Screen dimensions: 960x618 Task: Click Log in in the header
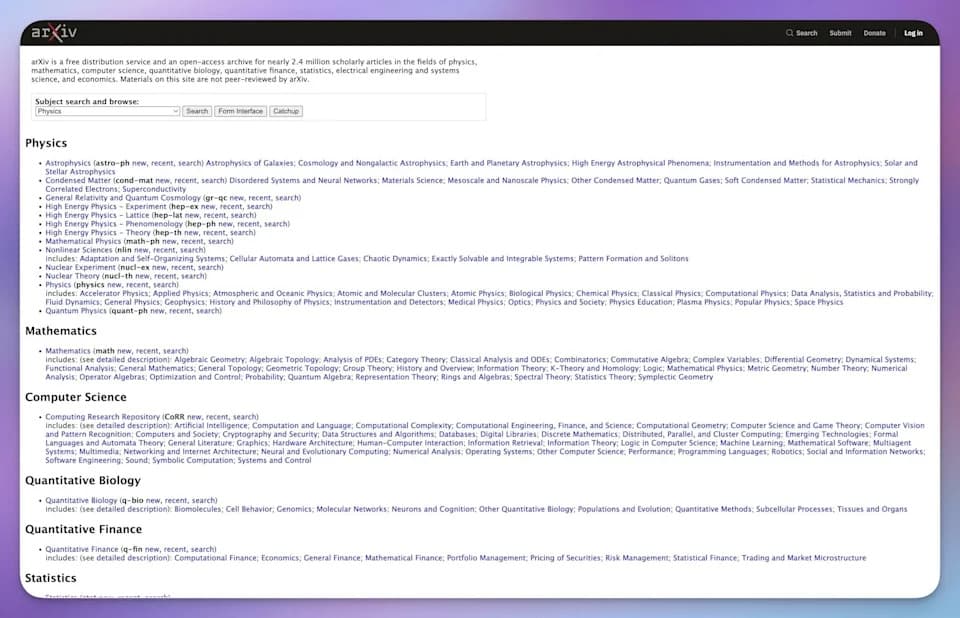(913, 33)
